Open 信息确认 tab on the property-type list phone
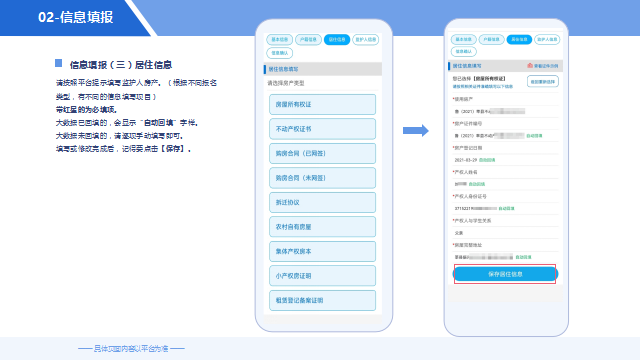The height and width of the screenshot is (360, 640). [280, 53]
